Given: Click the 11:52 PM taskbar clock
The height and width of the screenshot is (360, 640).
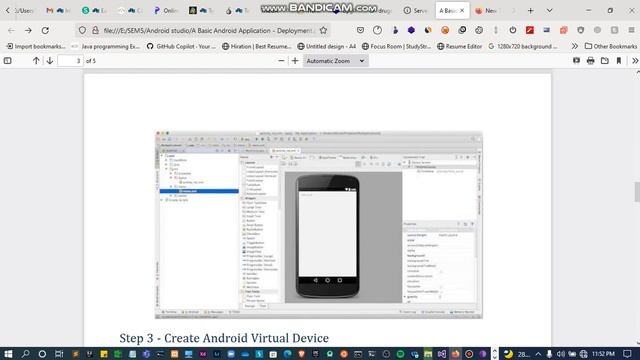Looking at the screenshot, I should pyautogui.click(x=603, y=354).
